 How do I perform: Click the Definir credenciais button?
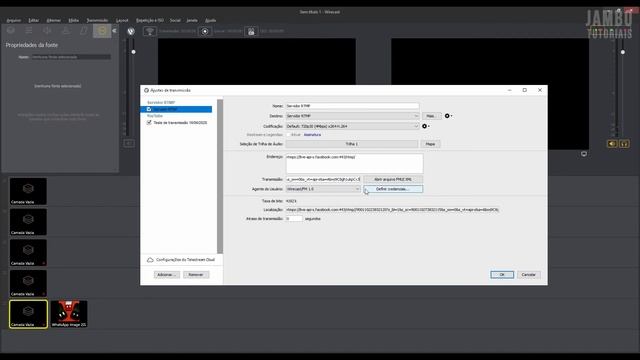point(393,189)
